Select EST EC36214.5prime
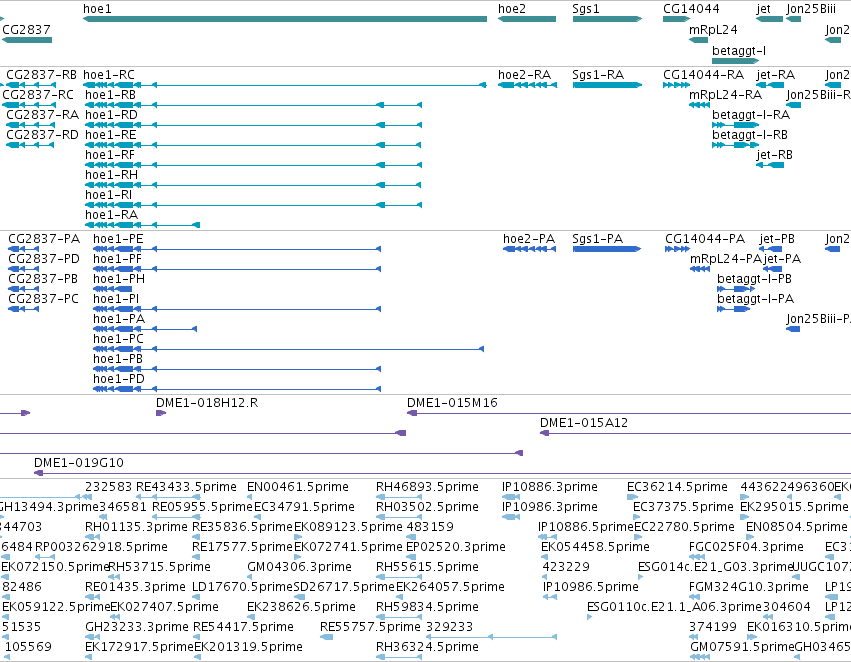This screenshot has height=662, width=851. click(677, 487)
